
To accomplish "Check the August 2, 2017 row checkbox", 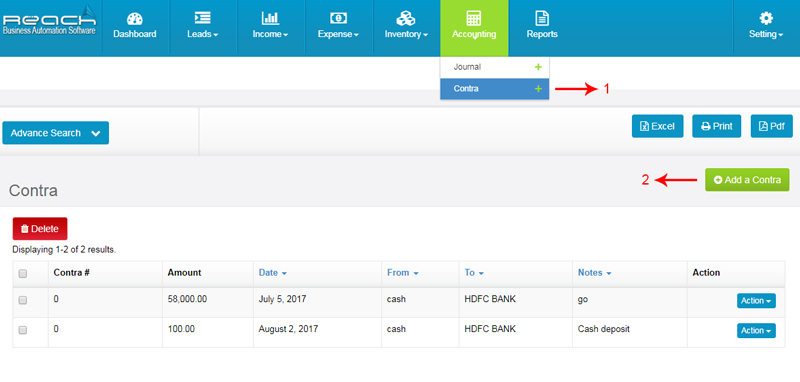I will point(22,330).
